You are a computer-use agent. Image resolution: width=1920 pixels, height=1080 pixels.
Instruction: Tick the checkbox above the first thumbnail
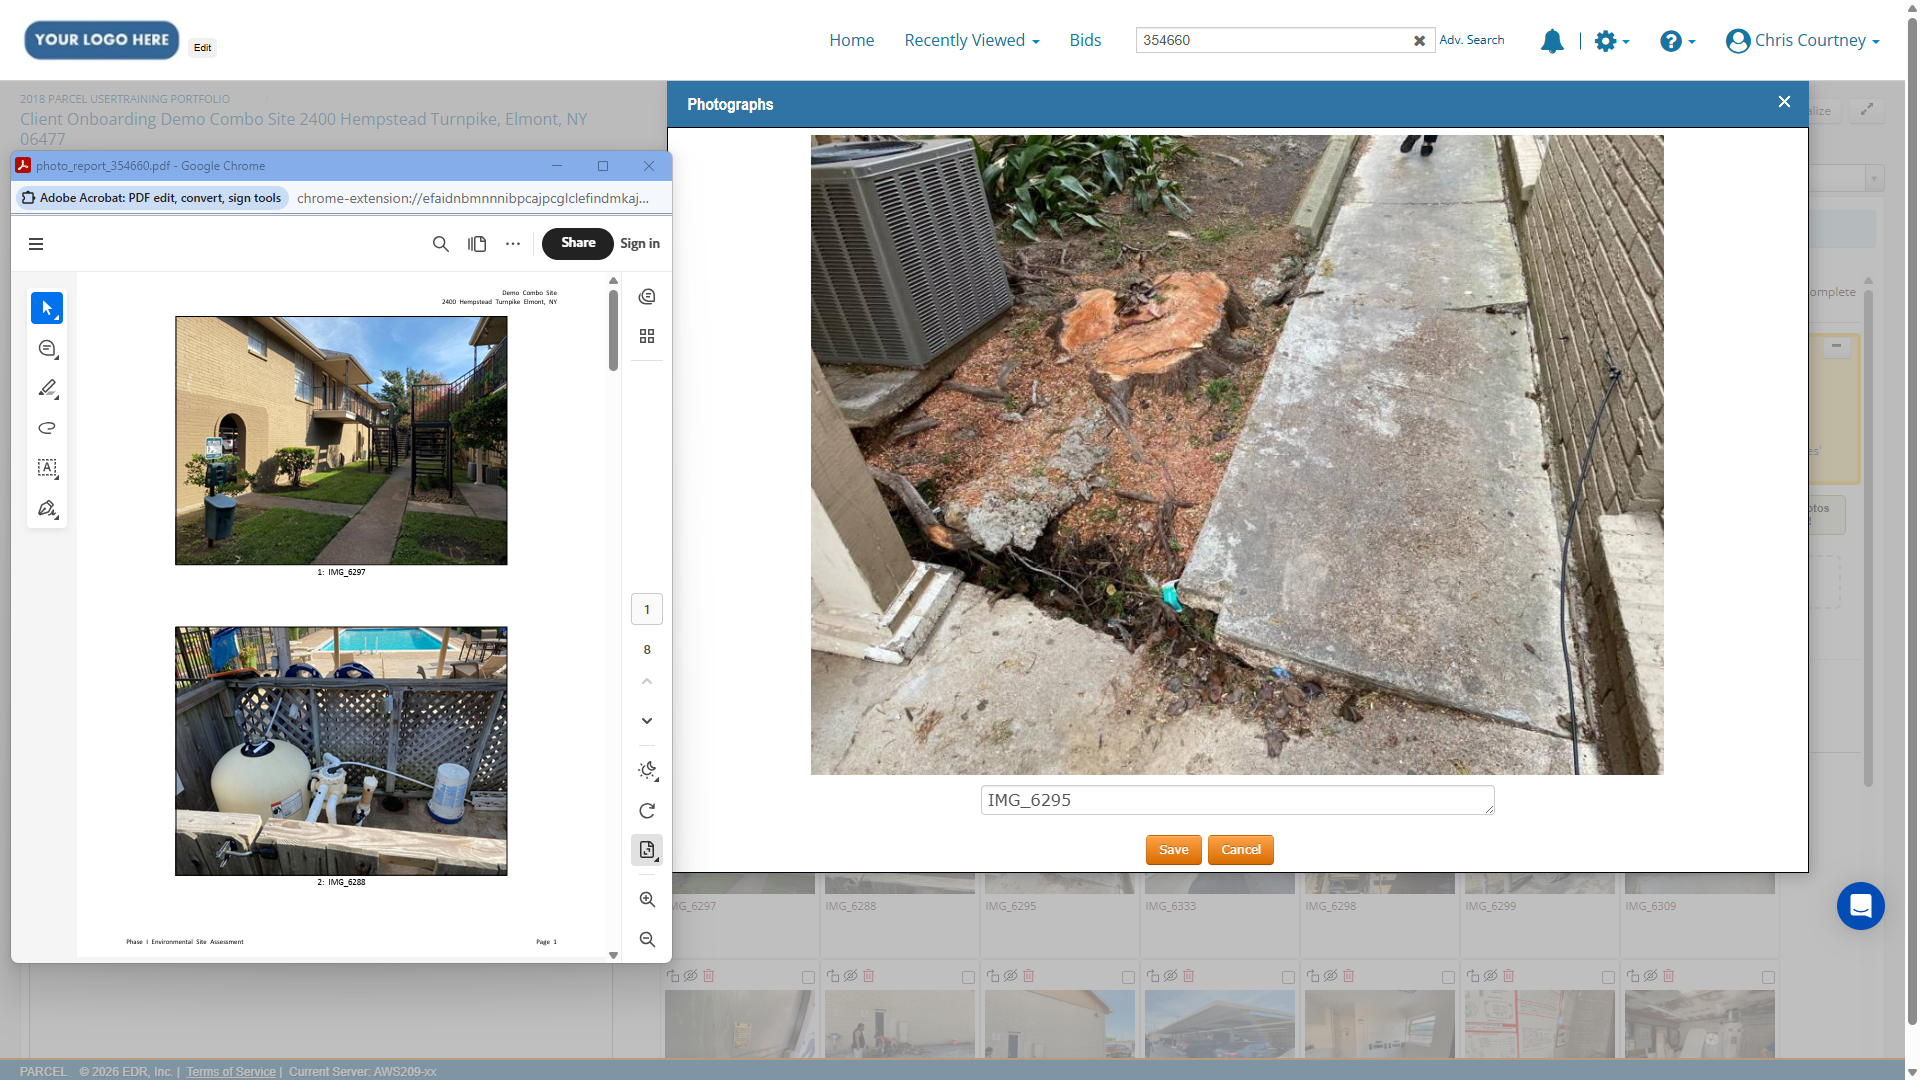[808, 977]
